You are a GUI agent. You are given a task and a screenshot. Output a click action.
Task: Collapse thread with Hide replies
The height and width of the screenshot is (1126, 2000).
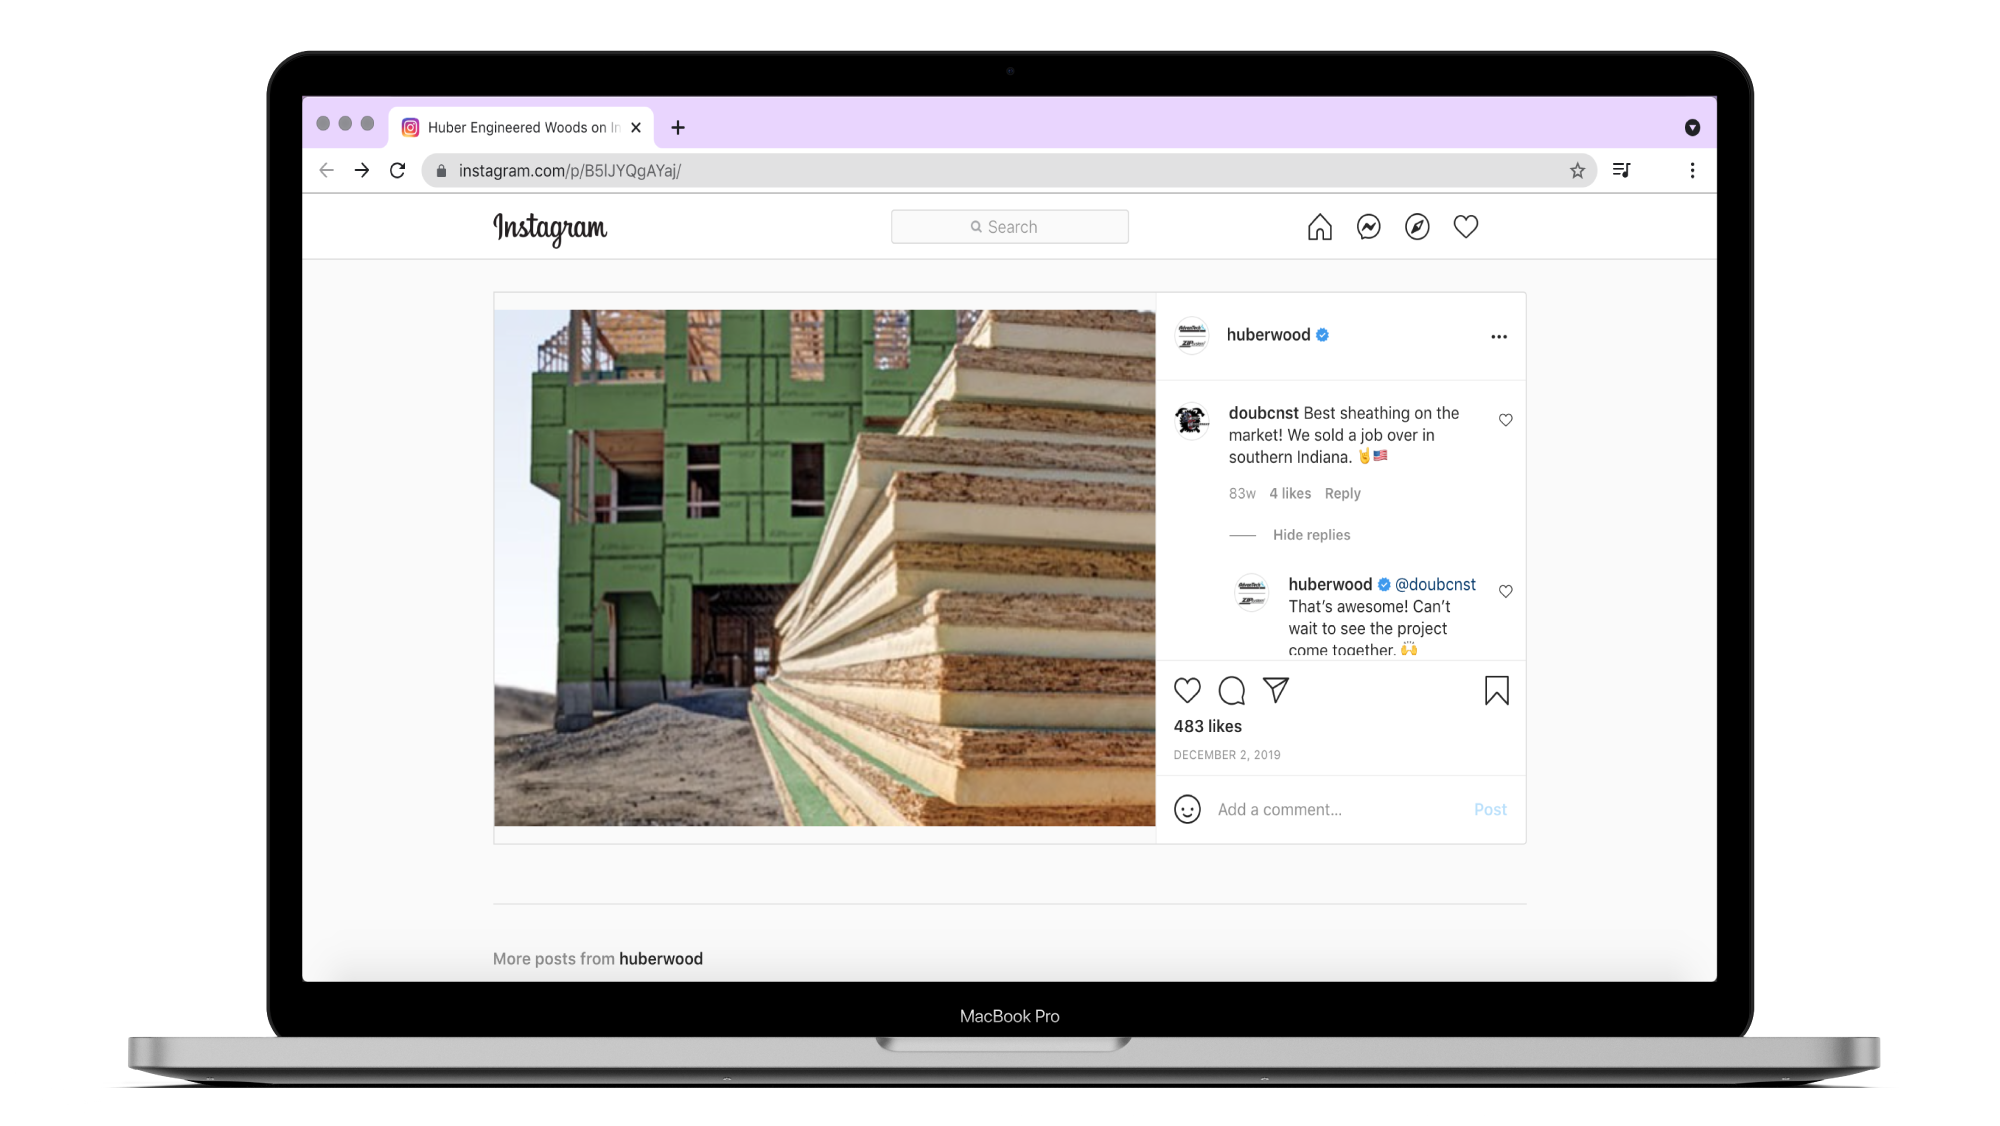[x=1310, y=535]
